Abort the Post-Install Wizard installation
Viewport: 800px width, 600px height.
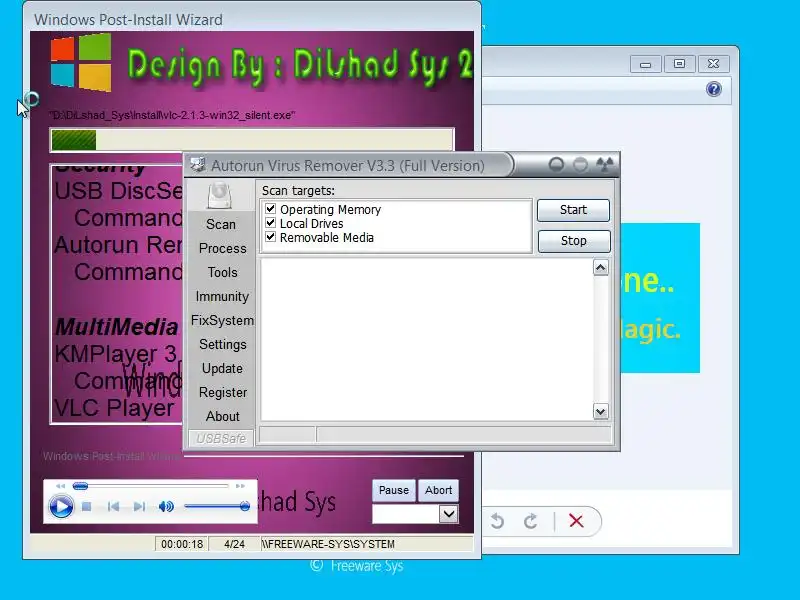(x=438, y=490)
